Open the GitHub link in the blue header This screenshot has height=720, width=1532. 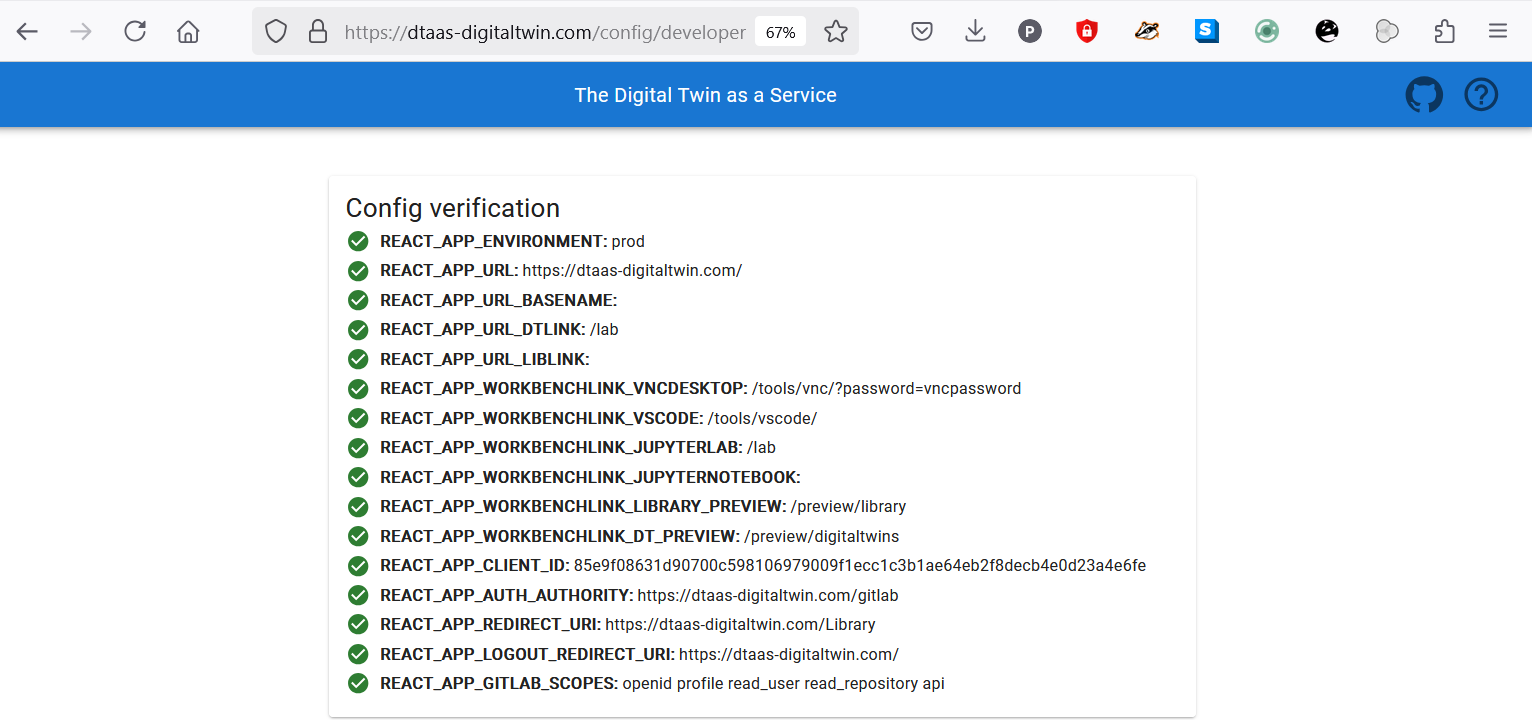[x=1424, y=94]
